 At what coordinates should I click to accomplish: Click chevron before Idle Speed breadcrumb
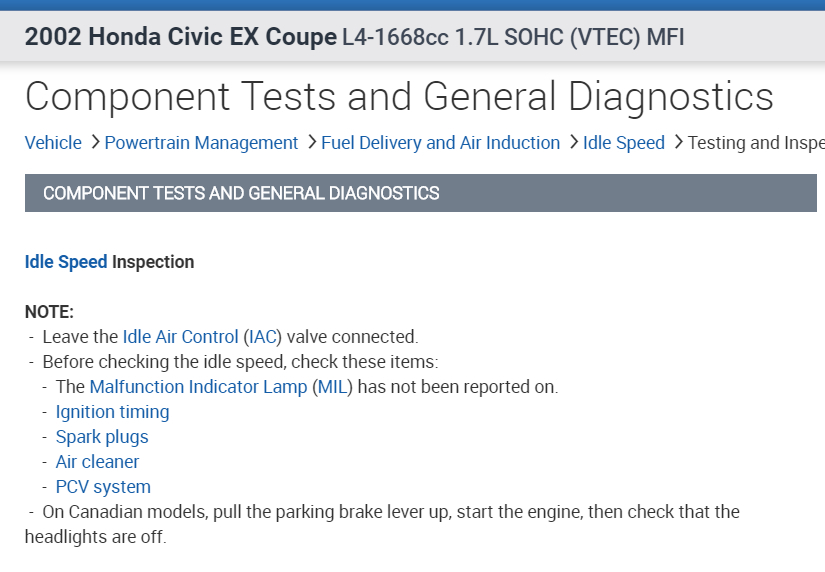[x=574, y=142]
